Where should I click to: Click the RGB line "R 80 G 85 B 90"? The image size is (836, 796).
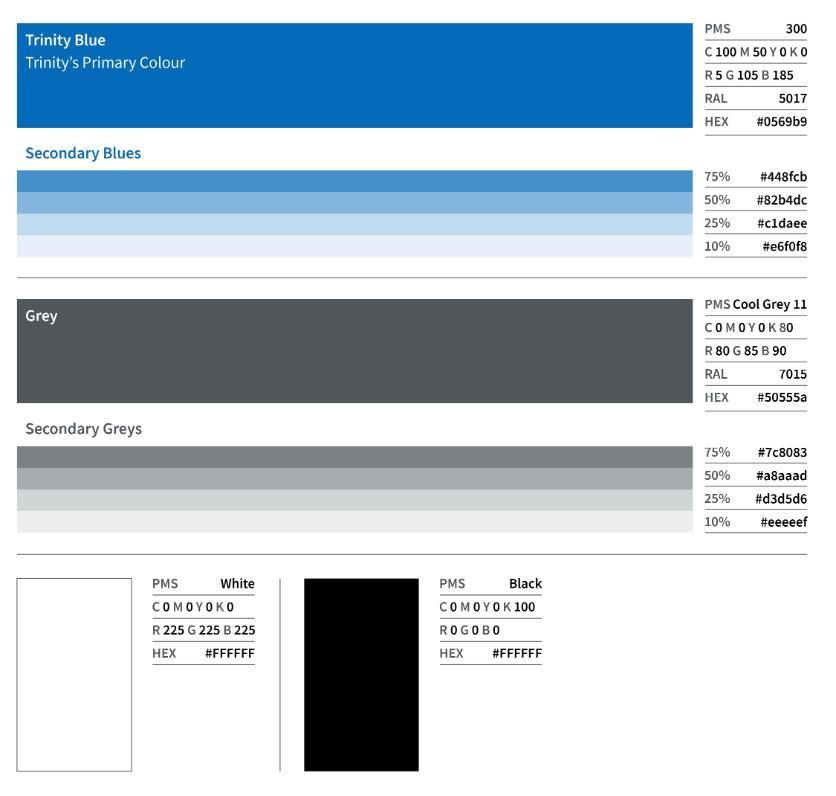tap(745, 351)
